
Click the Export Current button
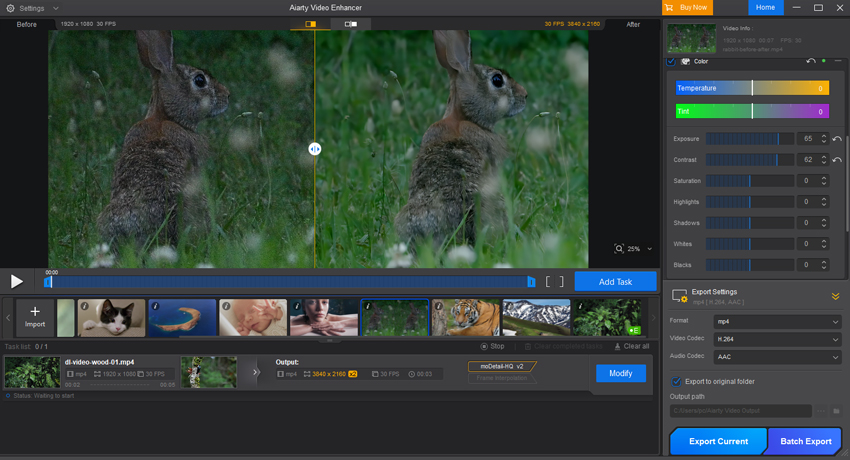click(x=718, y=441)
